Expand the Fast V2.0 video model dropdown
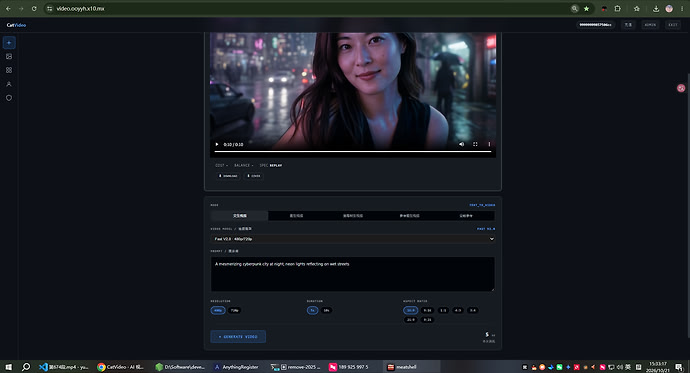This screenshot has height=373, width=690. pyautogui.click(x=352, y=239)
